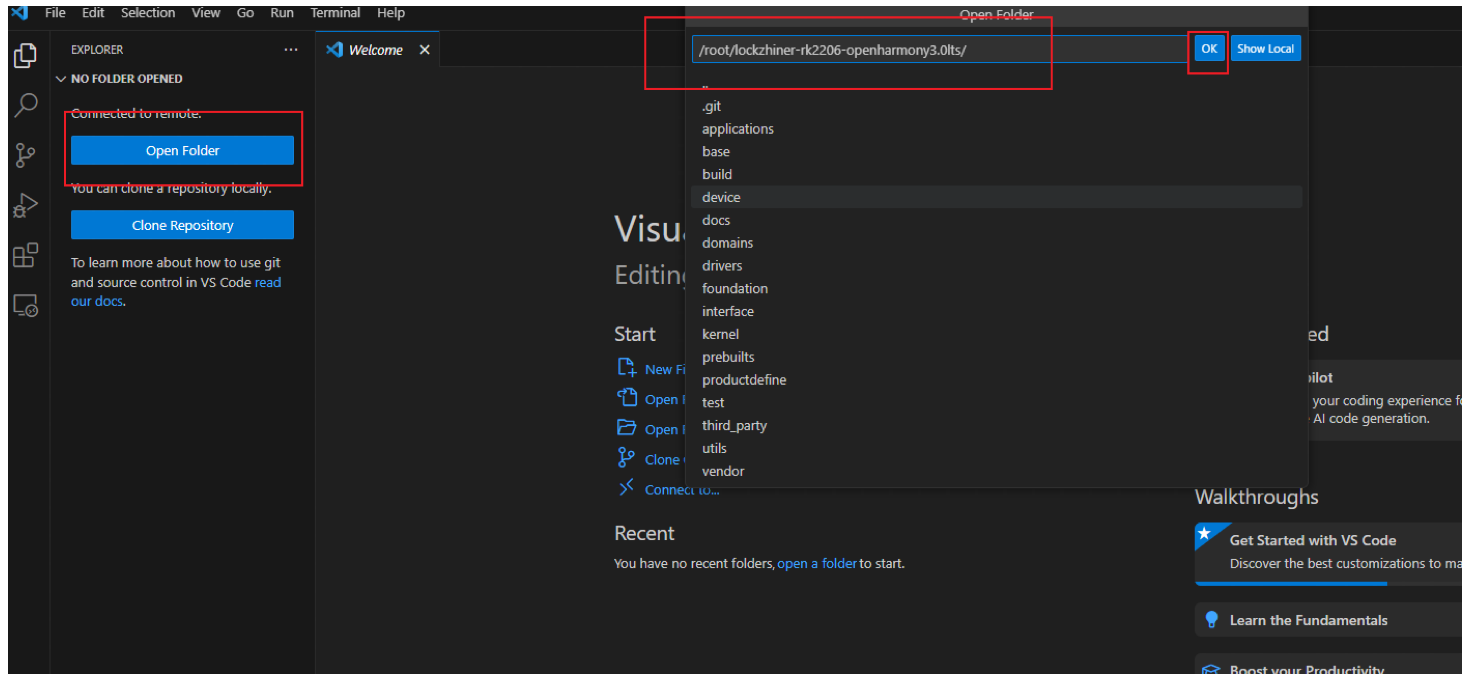Open the Search view icon
Viewport: 1462px width, 674px height.
tap(25, 105)
